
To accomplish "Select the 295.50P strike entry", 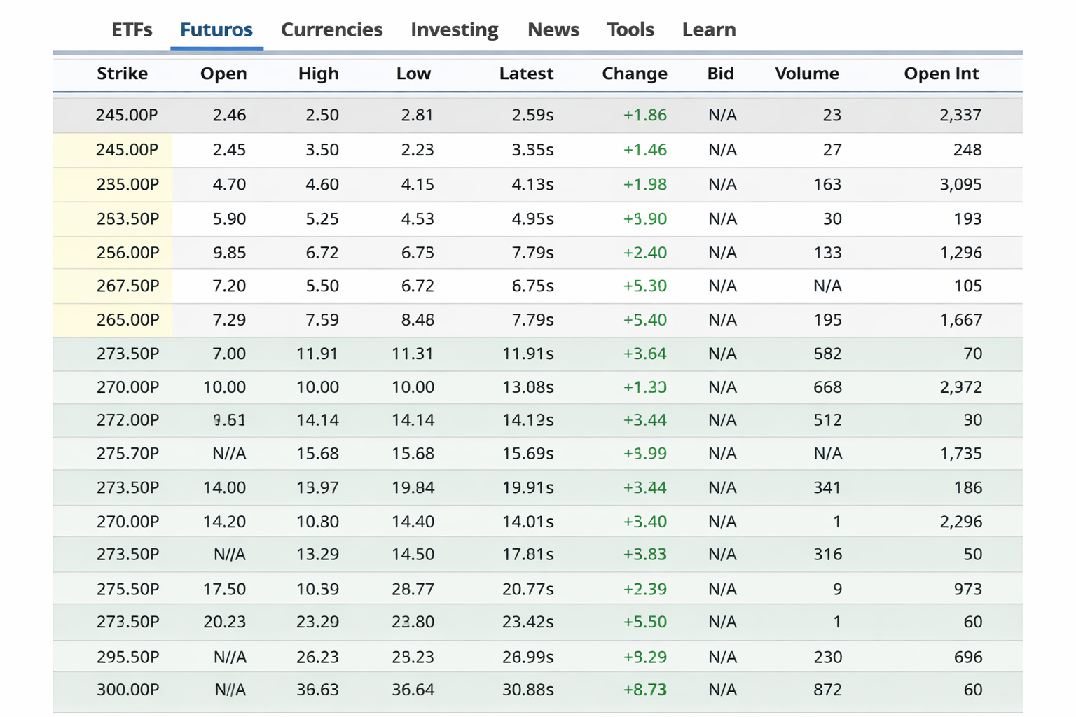I will pyautogui.click(x=127, y=657).
